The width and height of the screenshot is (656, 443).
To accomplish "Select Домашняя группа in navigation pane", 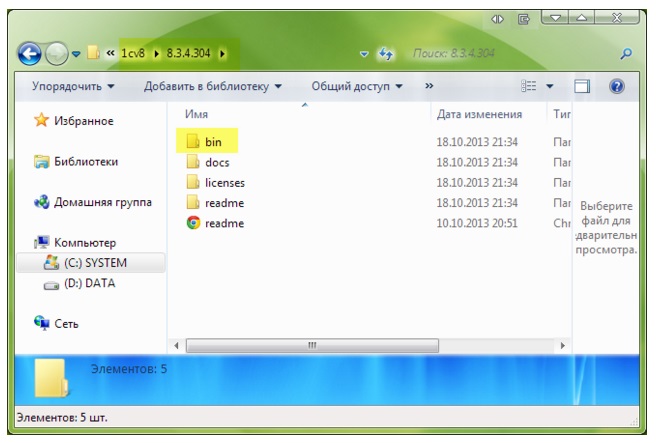I will click(102, 202).
